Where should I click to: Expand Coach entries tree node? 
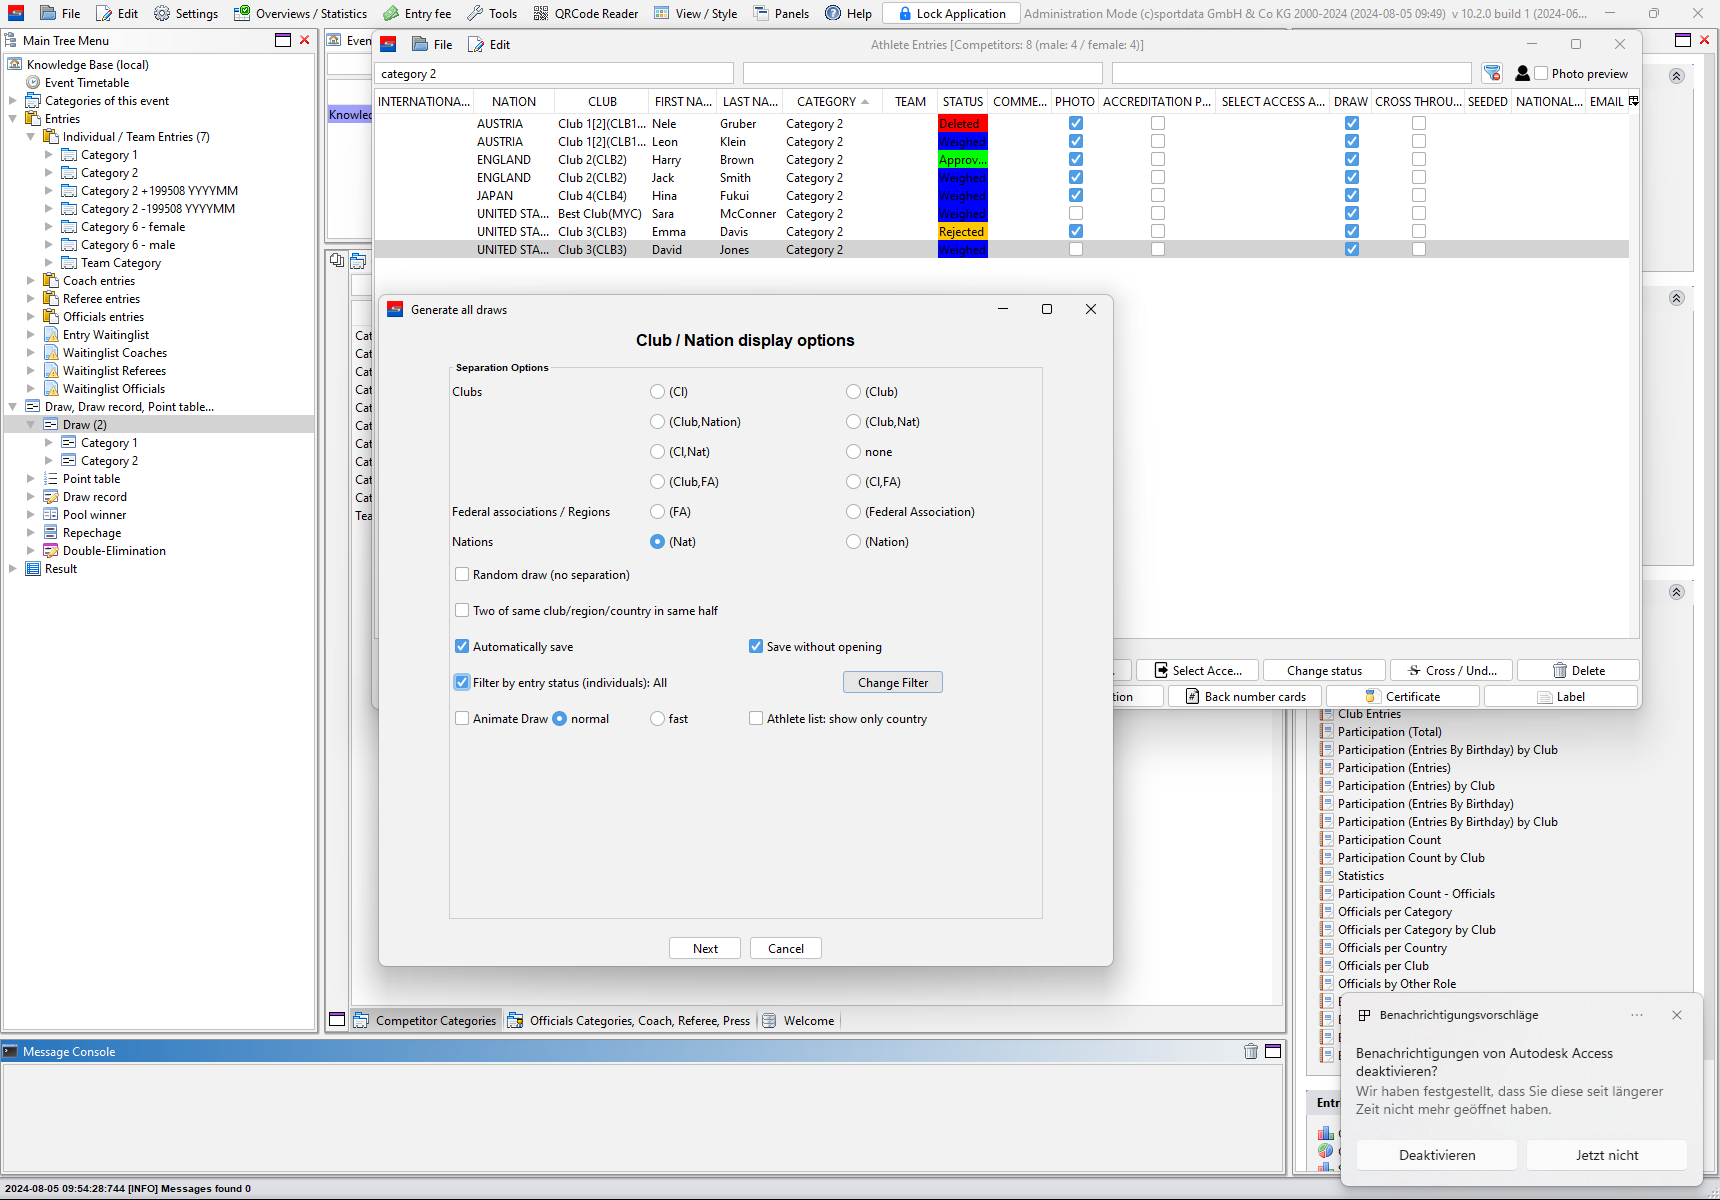pyautogui.click(x=31, y=281)
